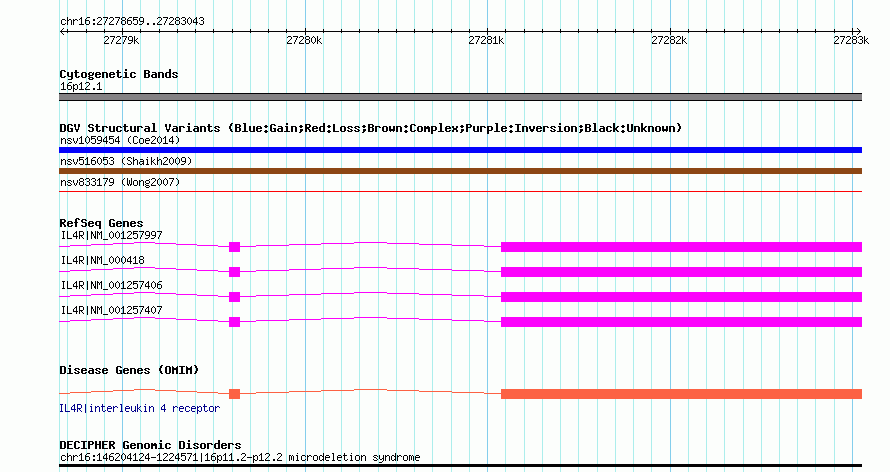Select the nsv1059454 (Coe2014) variant label

(x=120, y=140)
